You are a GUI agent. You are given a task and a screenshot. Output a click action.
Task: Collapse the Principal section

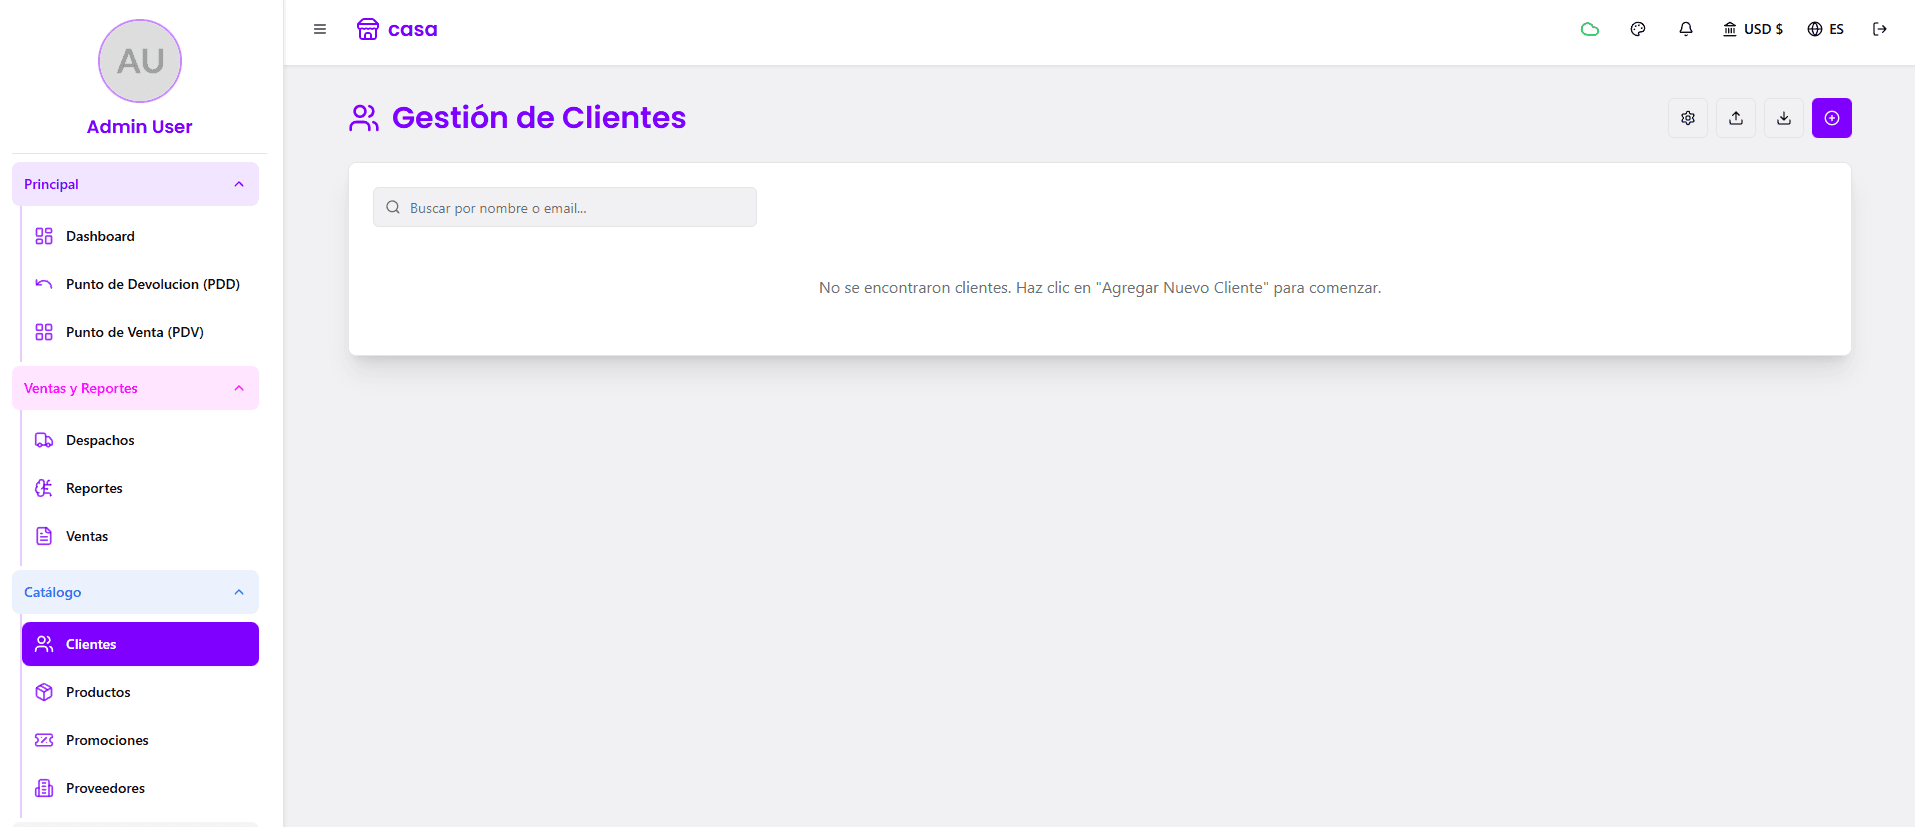pyautogui.click(x=135, y=184)
